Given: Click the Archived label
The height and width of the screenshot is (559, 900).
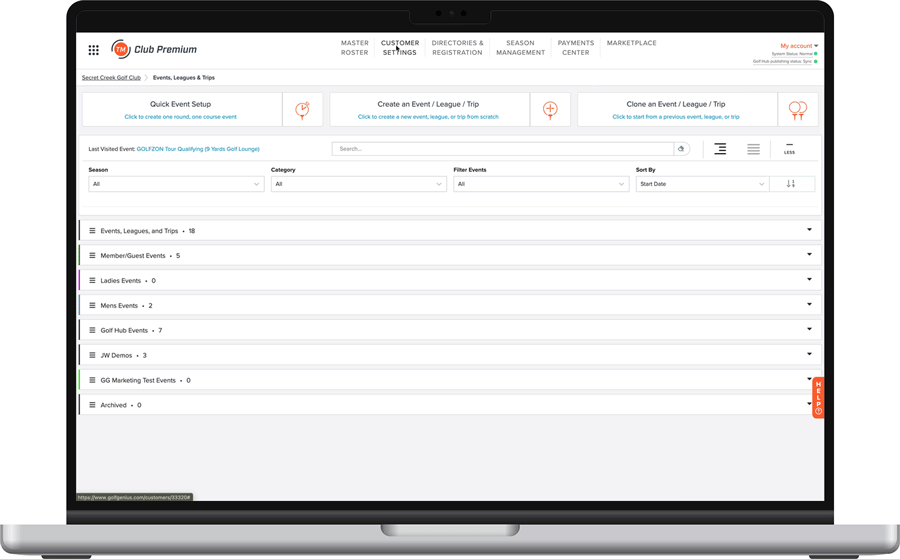Looking at the screenshot, I should coord(114,405).
